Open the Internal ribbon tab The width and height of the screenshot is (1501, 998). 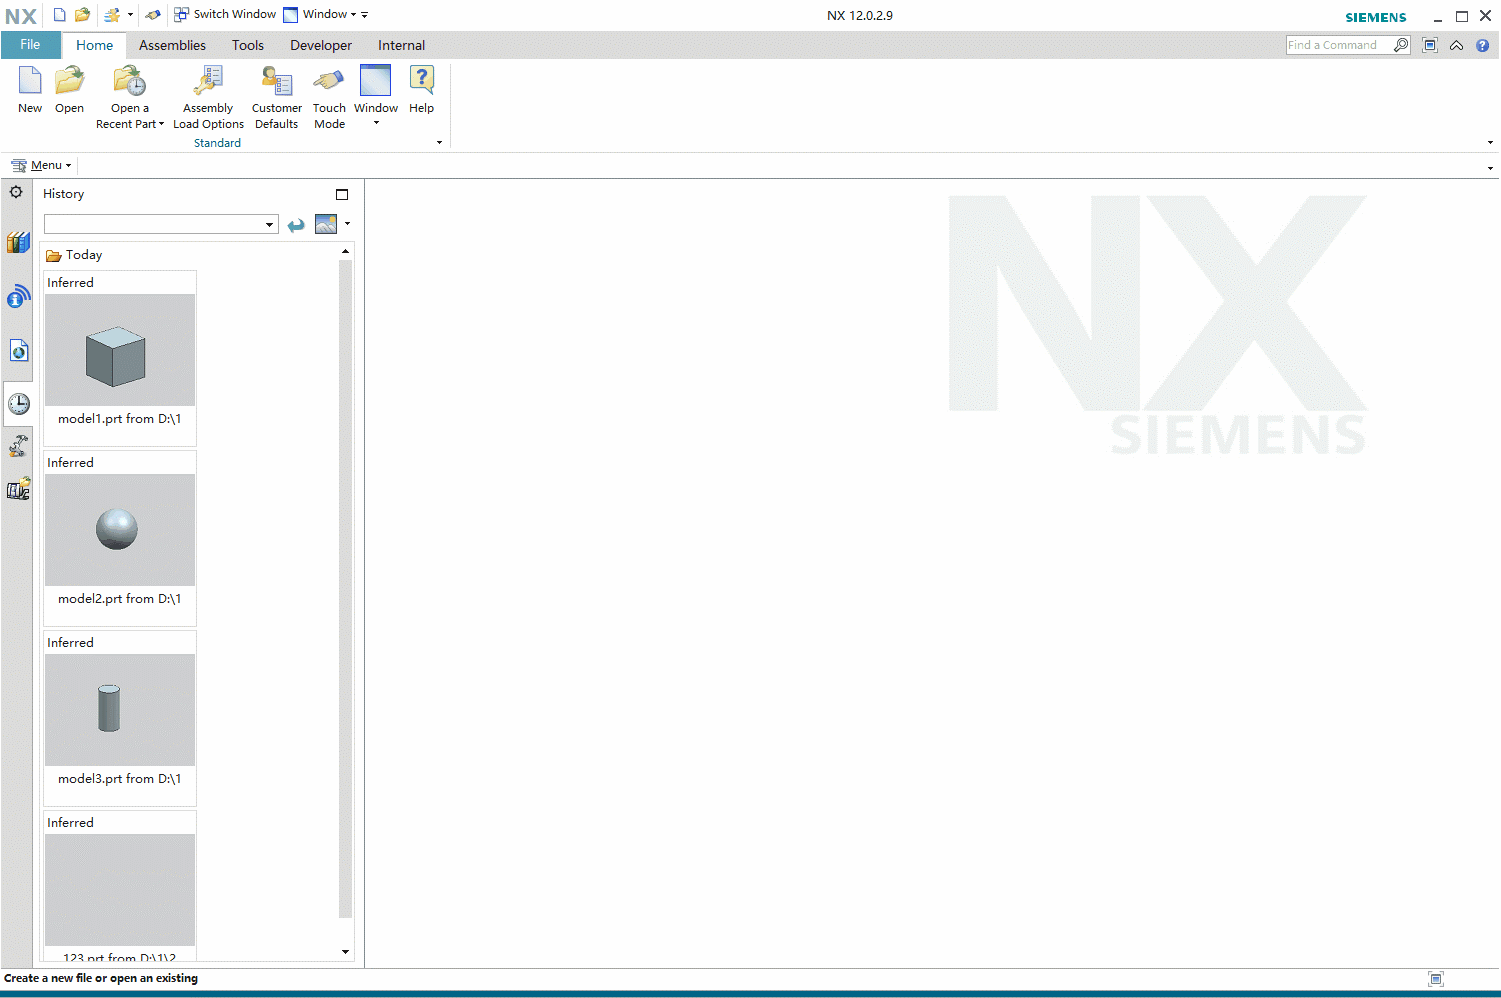401,45
